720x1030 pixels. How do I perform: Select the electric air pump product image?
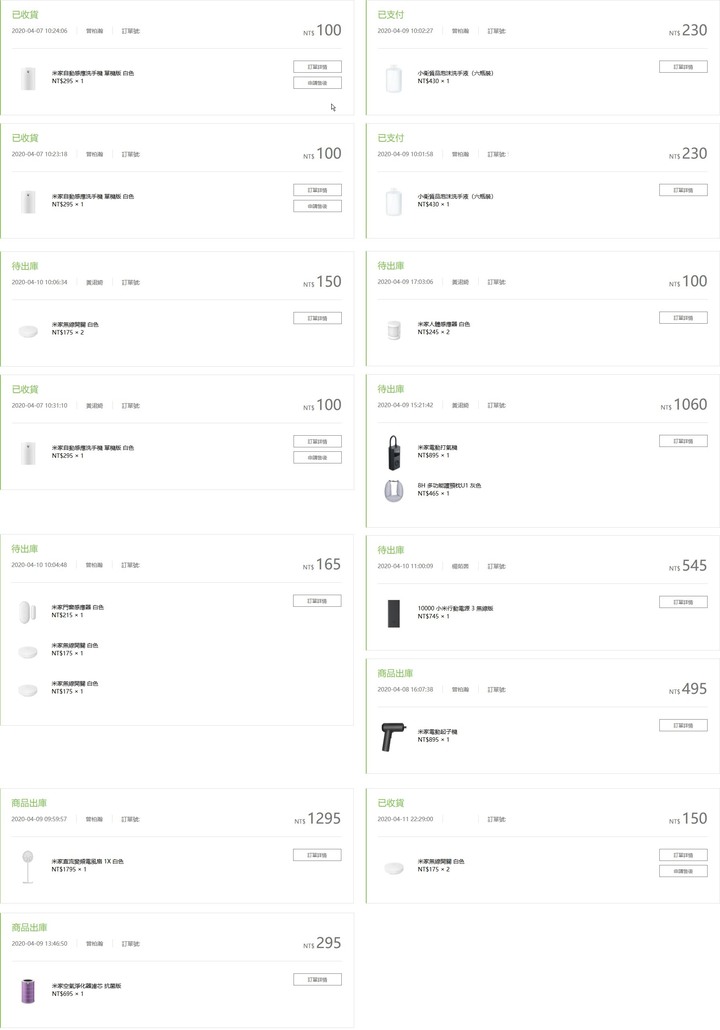point(394,453)
